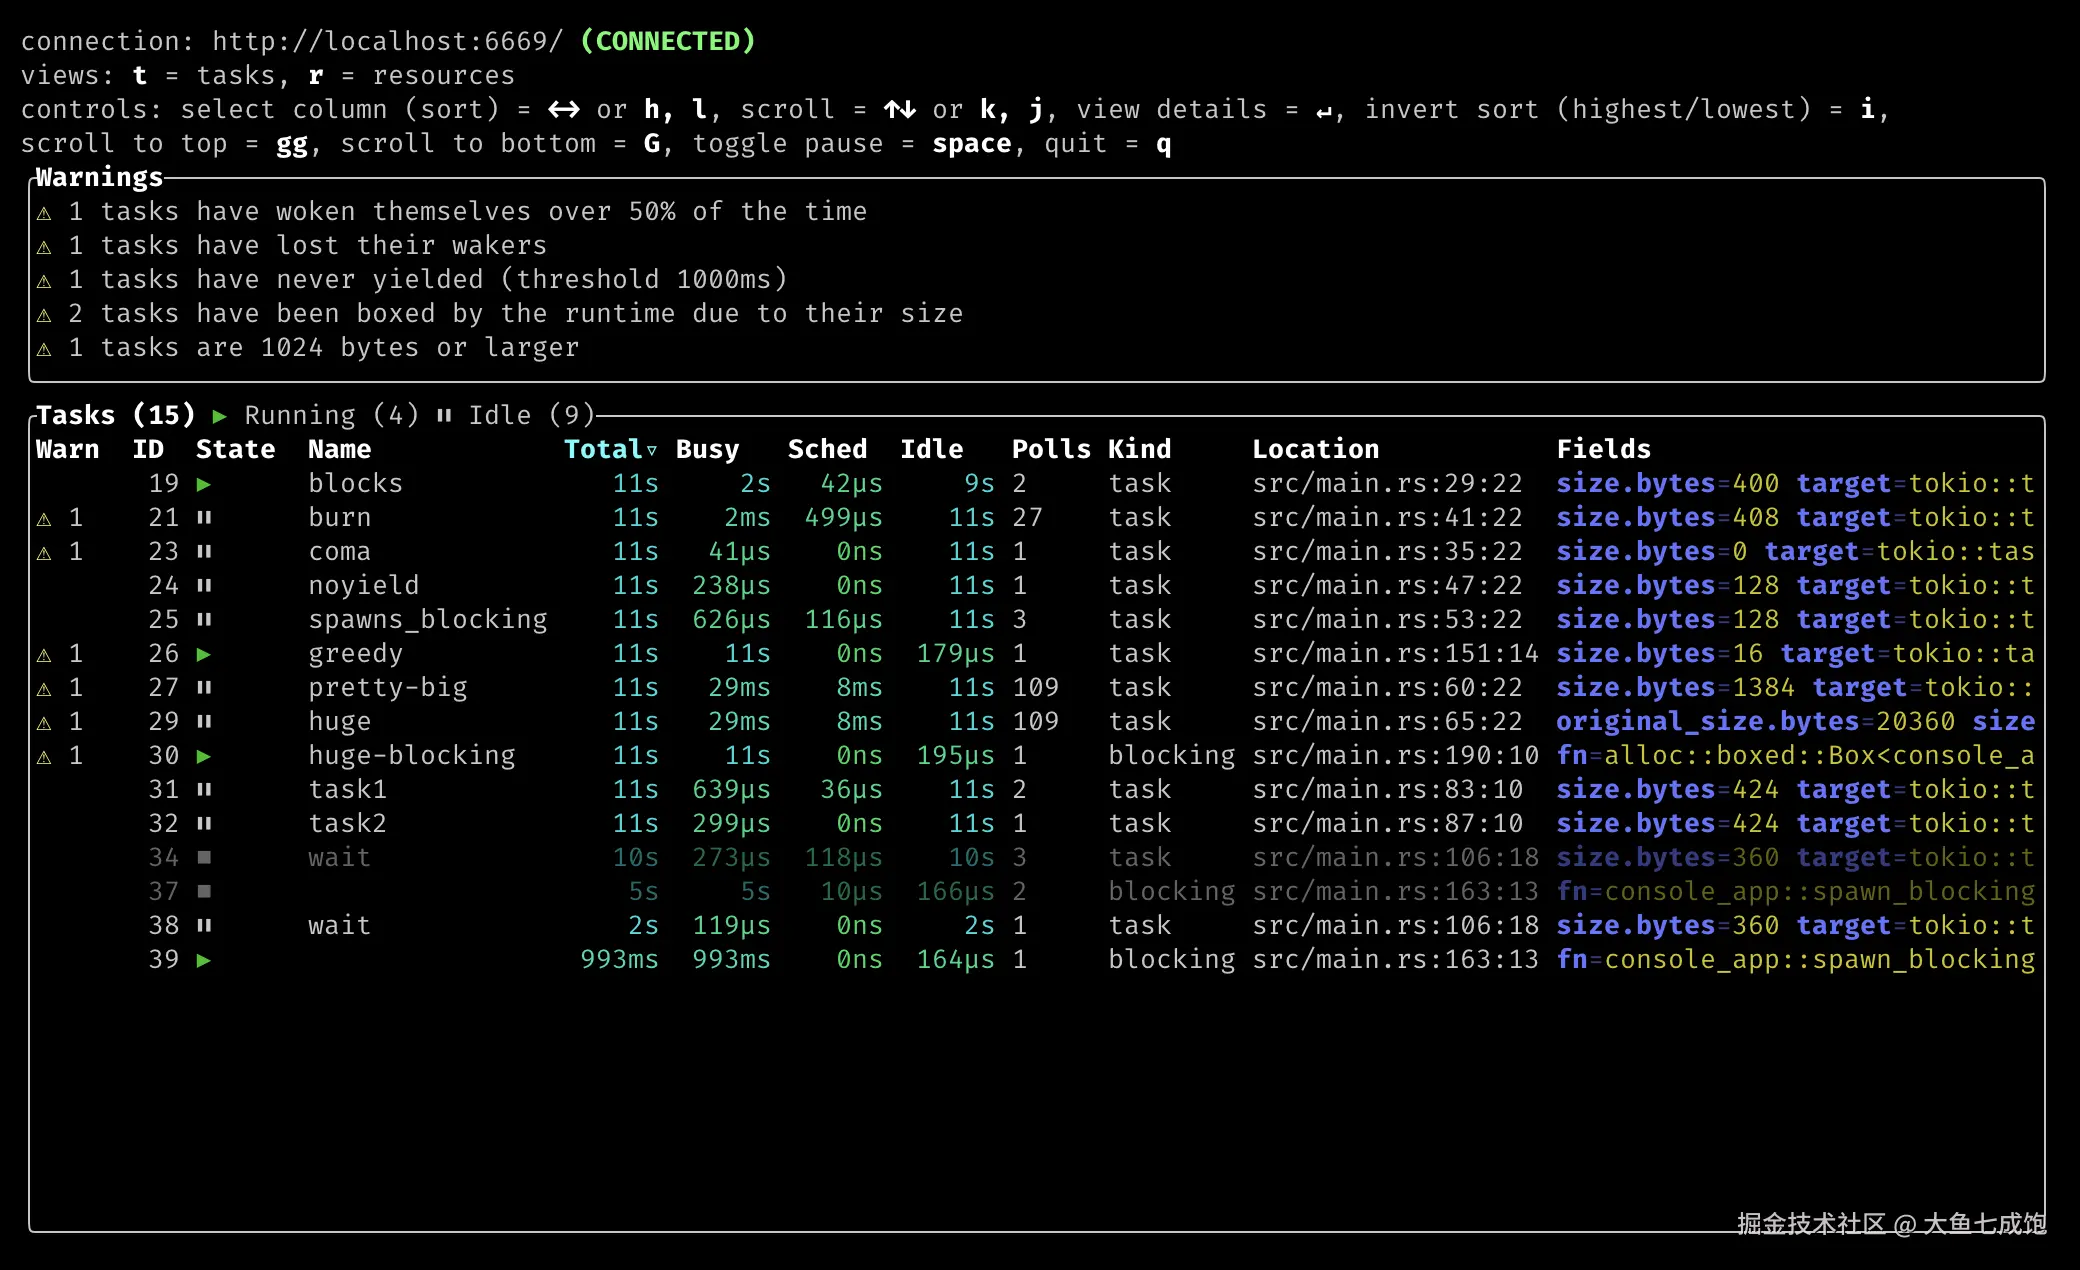
Task: Collapse the Warnings panel
Action: [x=98, y=177]
